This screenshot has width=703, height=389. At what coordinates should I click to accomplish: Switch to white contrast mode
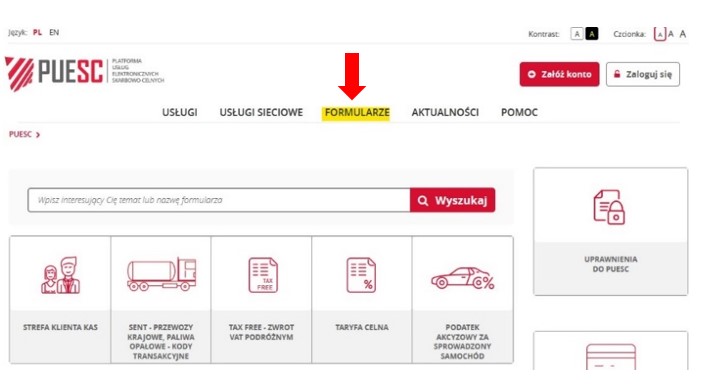577,34
